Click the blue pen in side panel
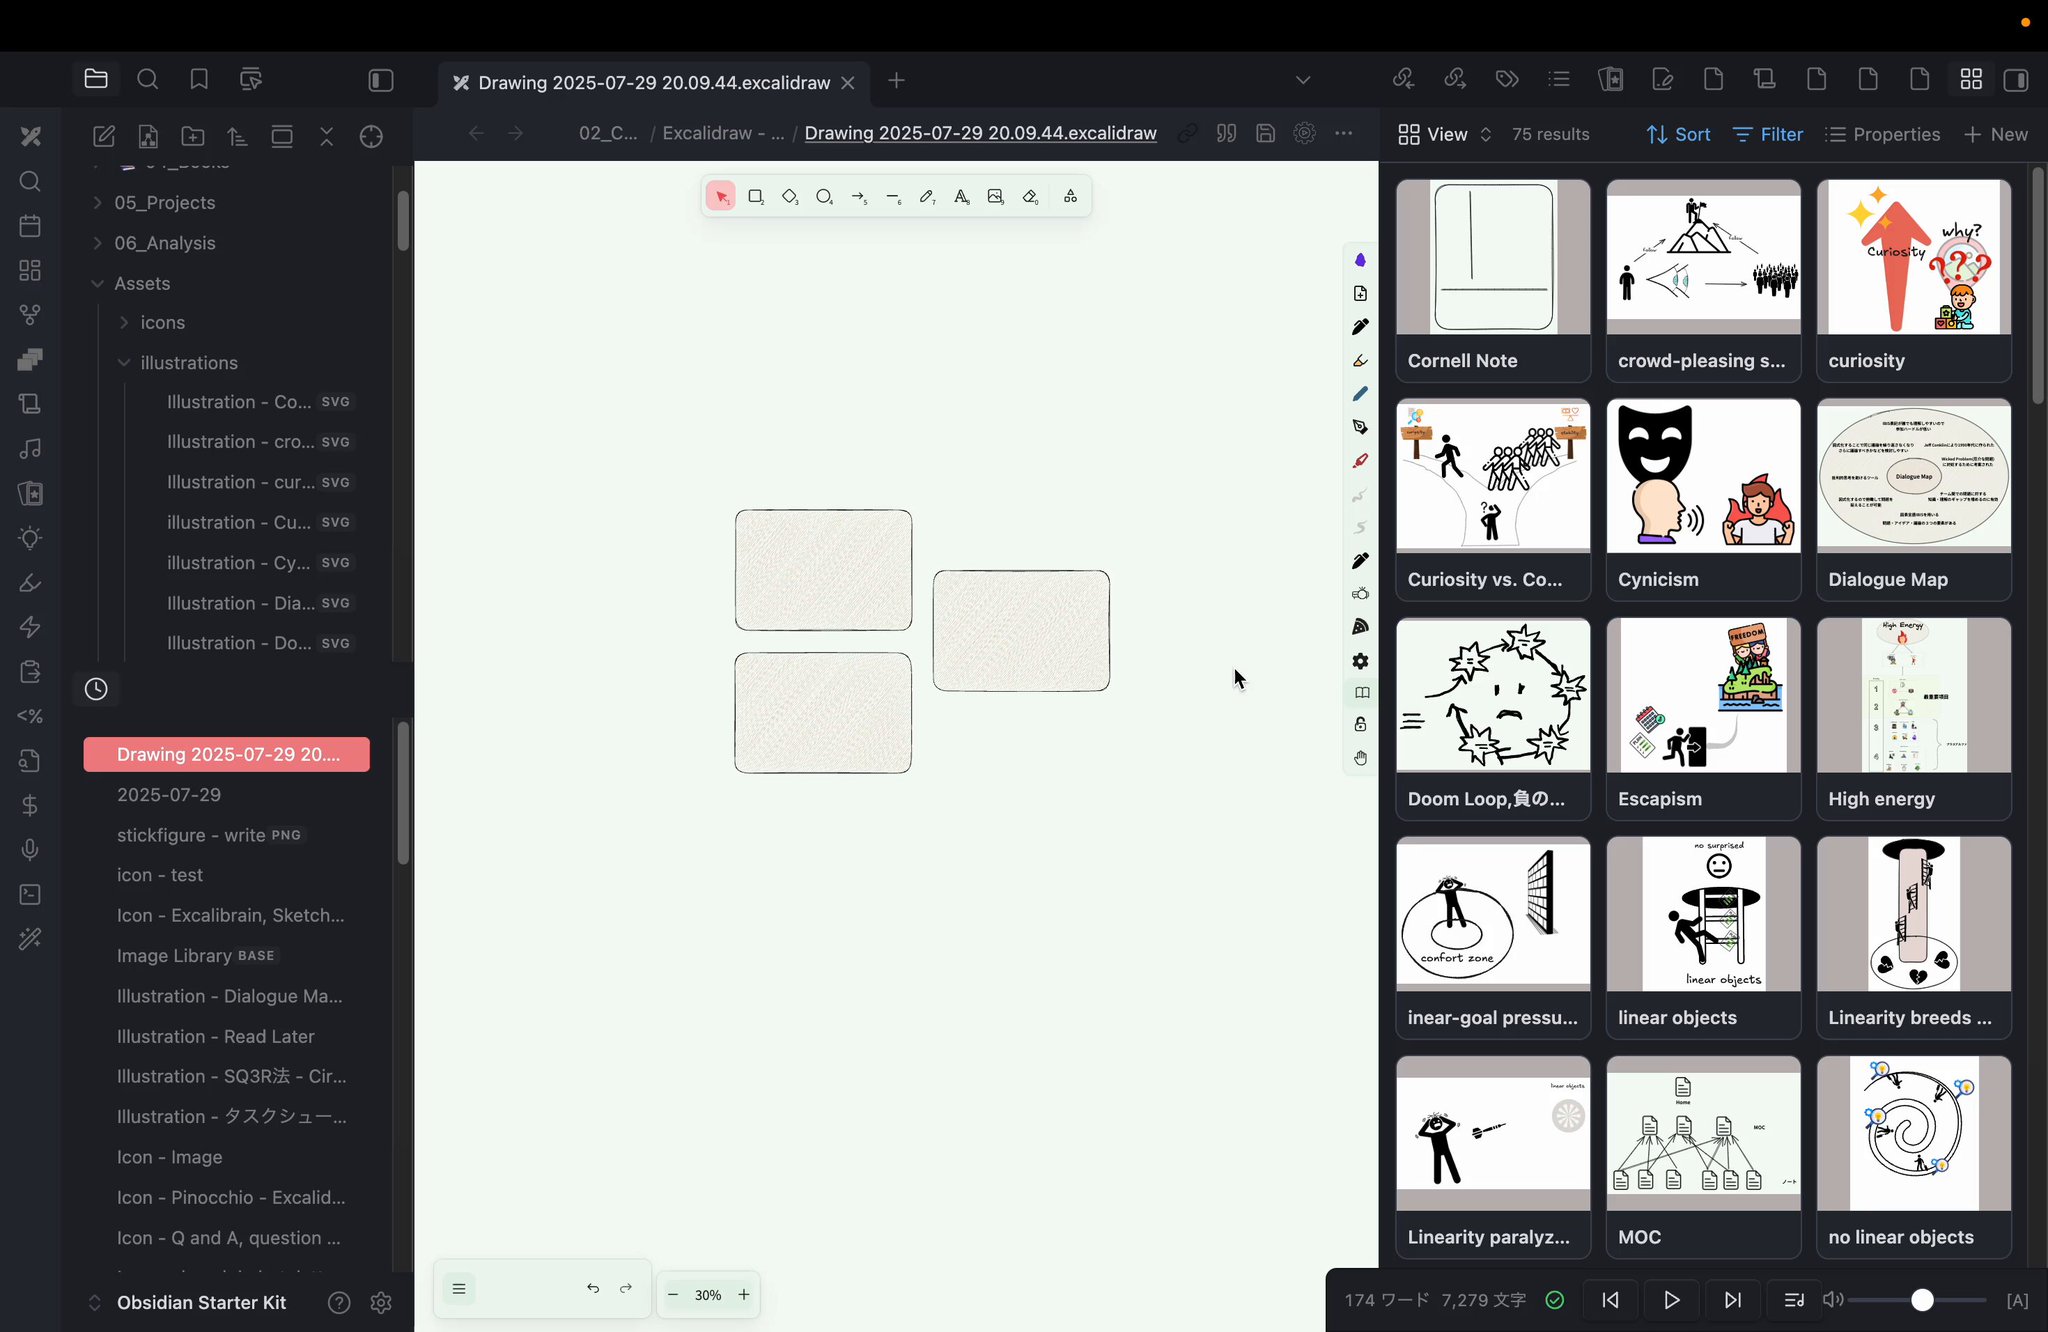Screen dimensions: 2048x1332 point(1360,394)
